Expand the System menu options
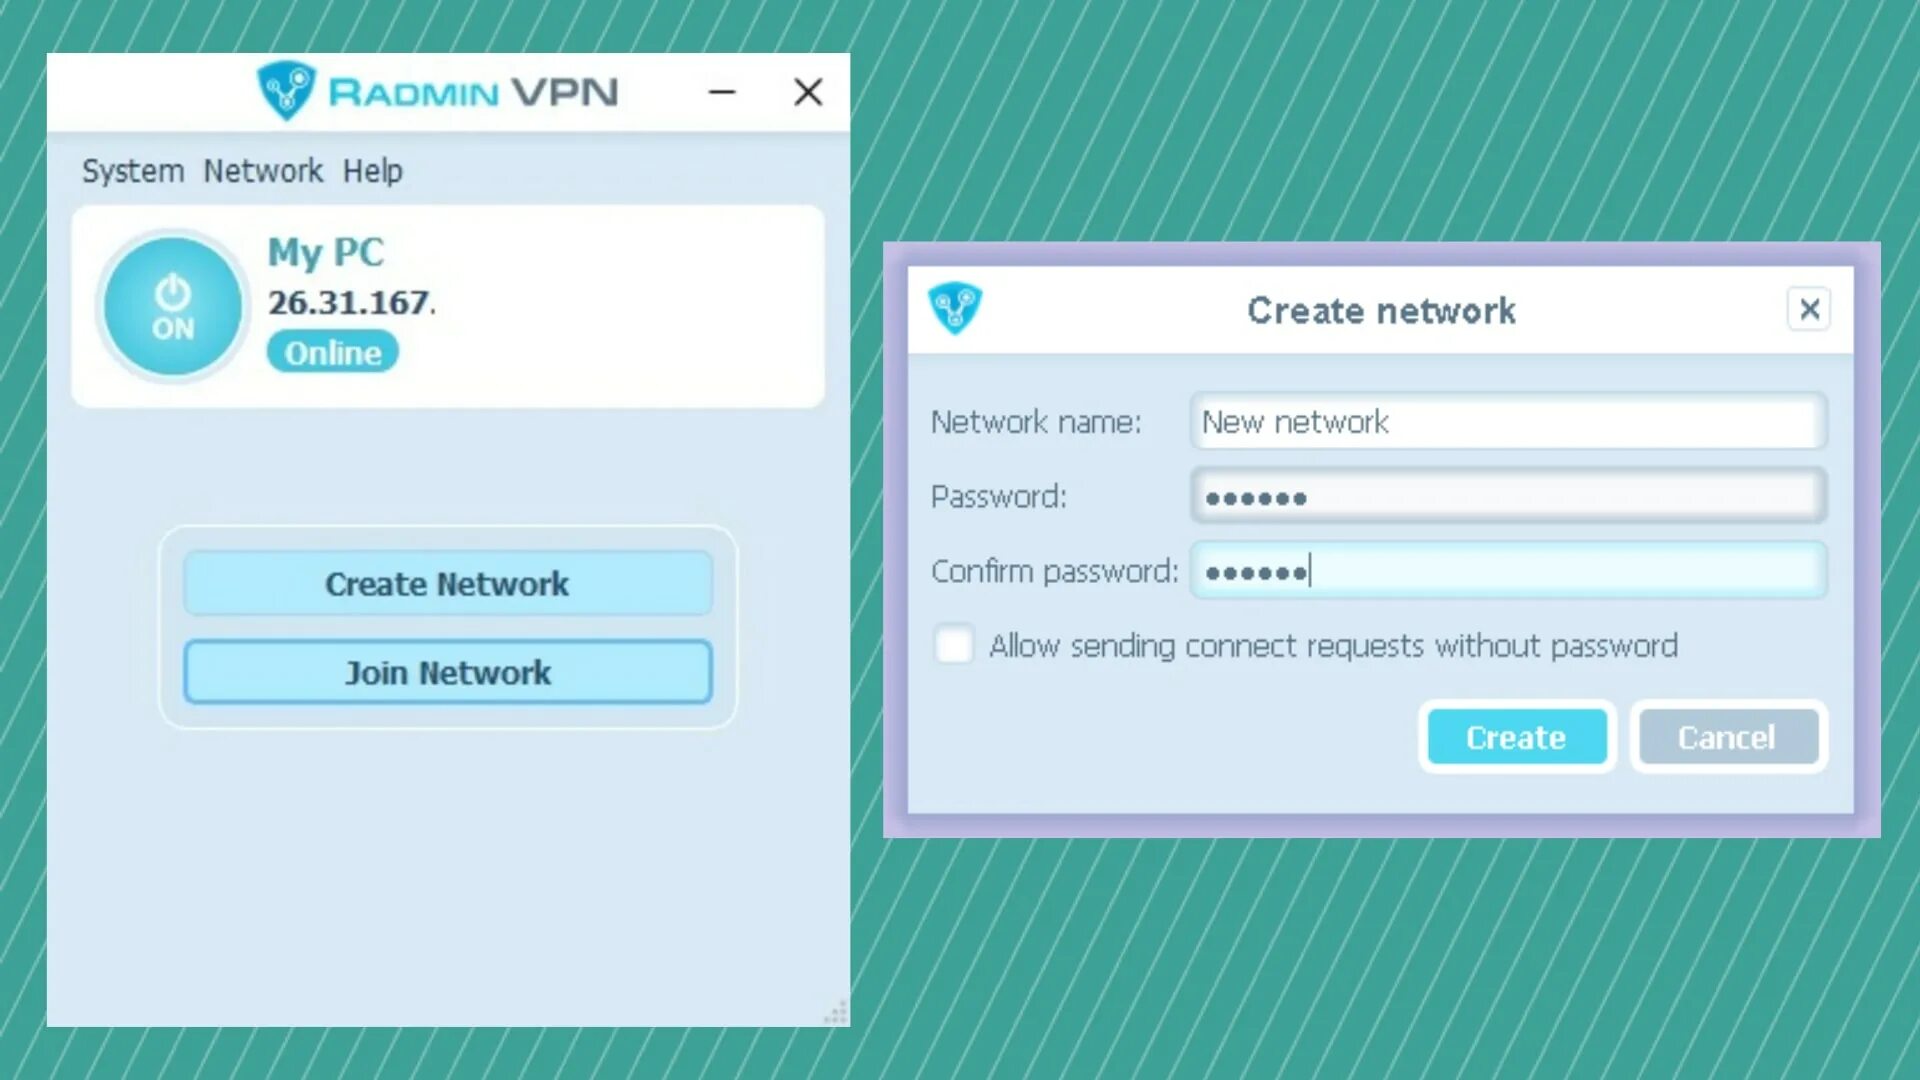This screenshot has height=1080, width=1920. coord(133,169)
